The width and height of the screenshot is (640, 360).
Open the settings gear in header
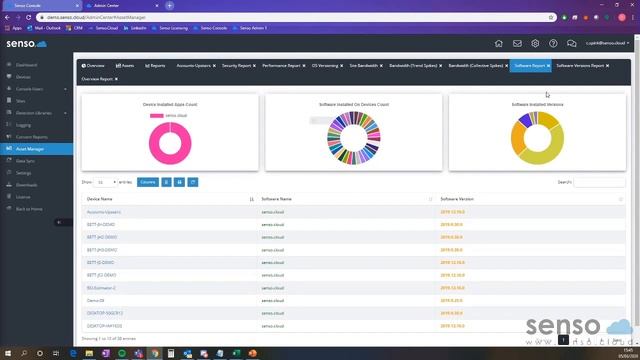coord(535,43)
